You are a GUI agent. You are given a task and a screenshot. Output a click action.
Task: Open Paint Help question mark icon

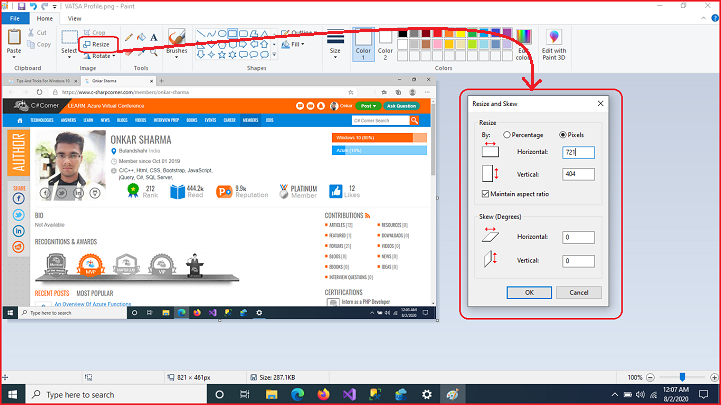(x=715, y=18)
